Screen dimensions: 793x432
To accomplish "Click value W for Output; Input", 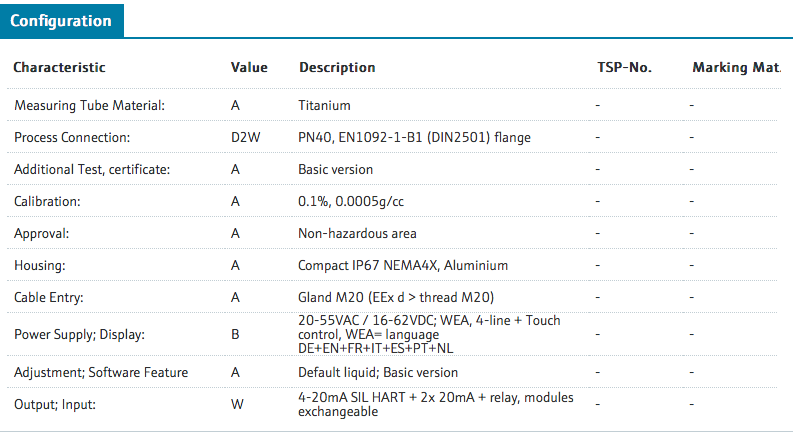I will tap(237, 404).
